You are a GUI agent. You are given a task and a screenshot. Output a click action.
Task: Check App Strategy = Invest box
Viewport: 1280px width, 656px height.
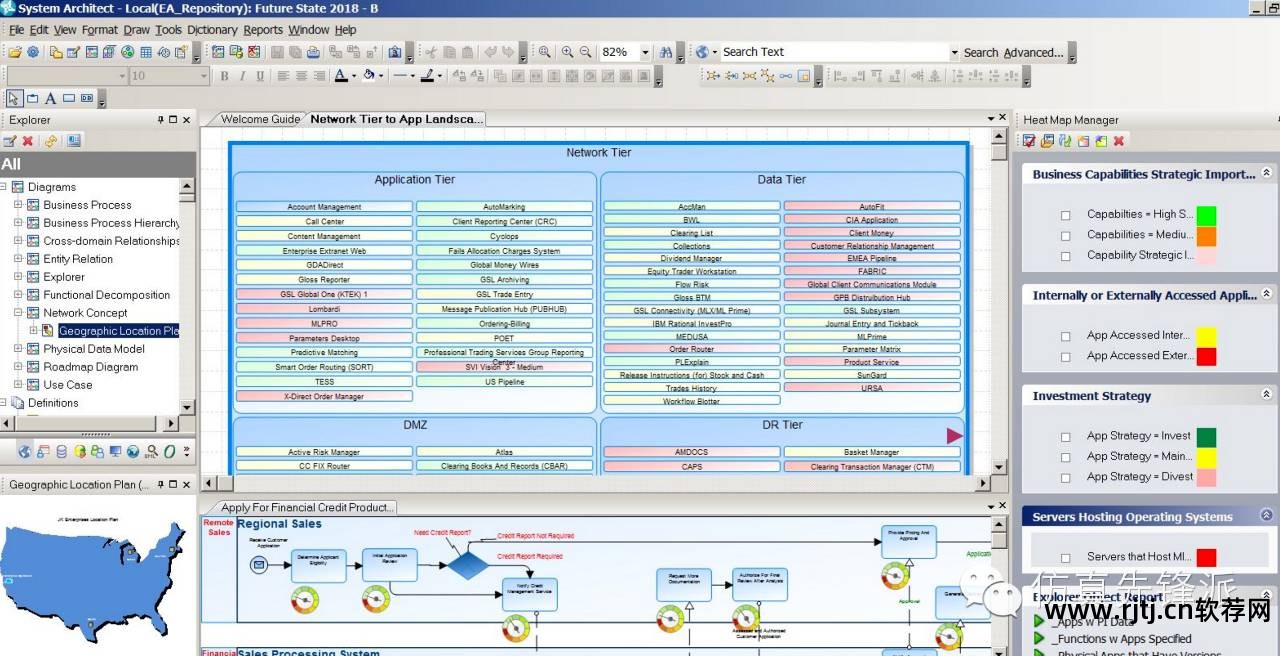1065,437
